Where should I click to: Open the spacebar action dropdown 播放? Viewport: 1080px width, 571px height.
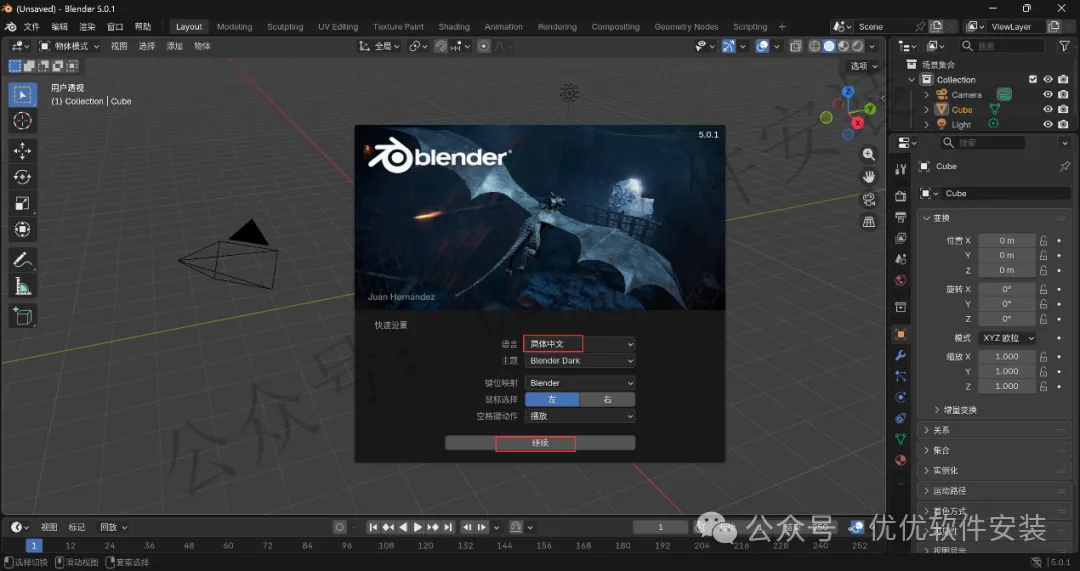[x=580, y=416]
